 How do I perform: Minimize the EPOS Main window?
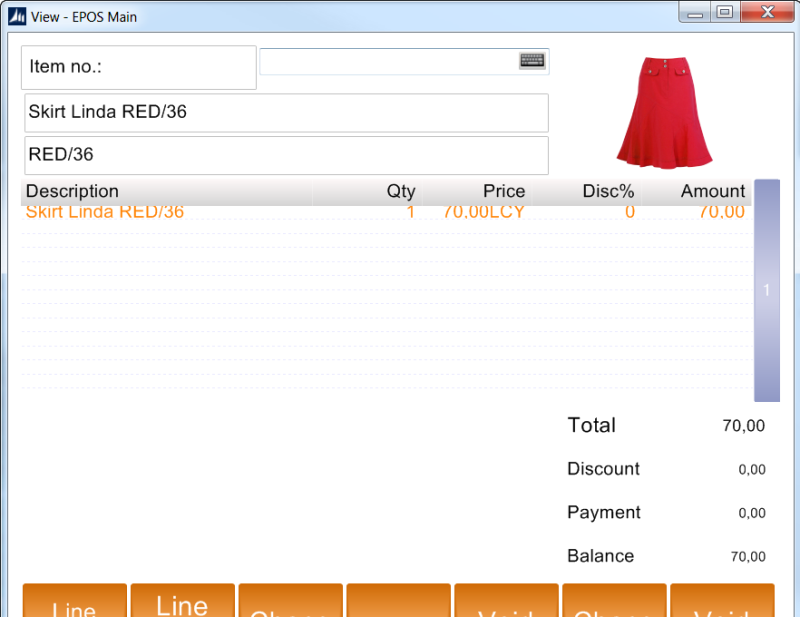coord(695,12)
